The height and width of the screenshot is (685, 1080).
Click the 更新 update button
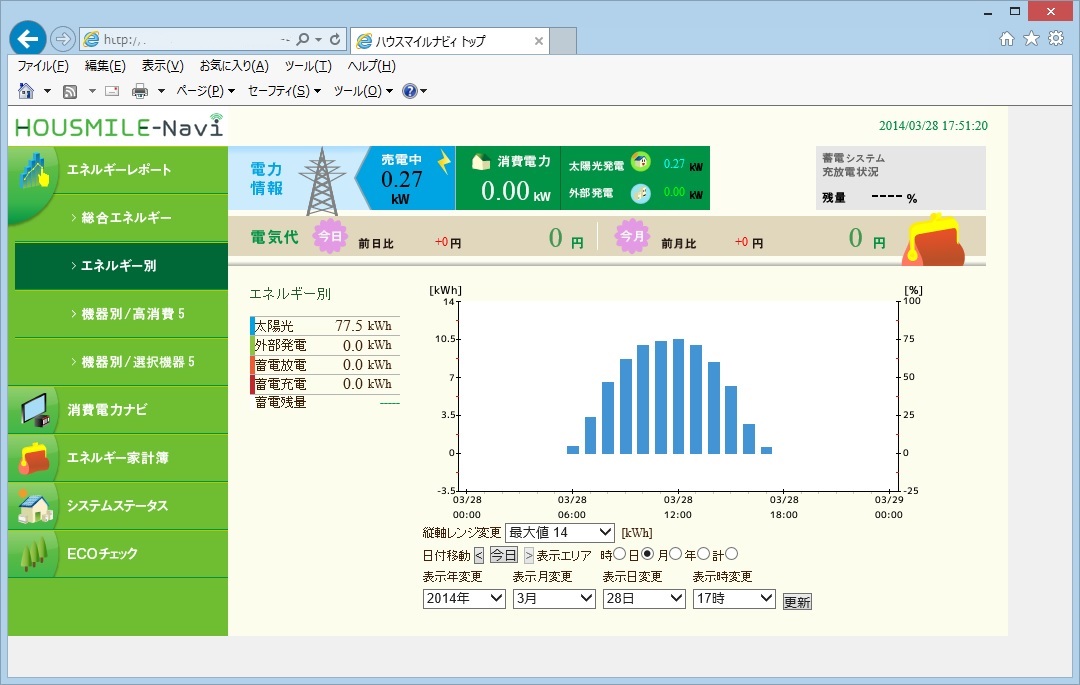(x=797, y=602)
